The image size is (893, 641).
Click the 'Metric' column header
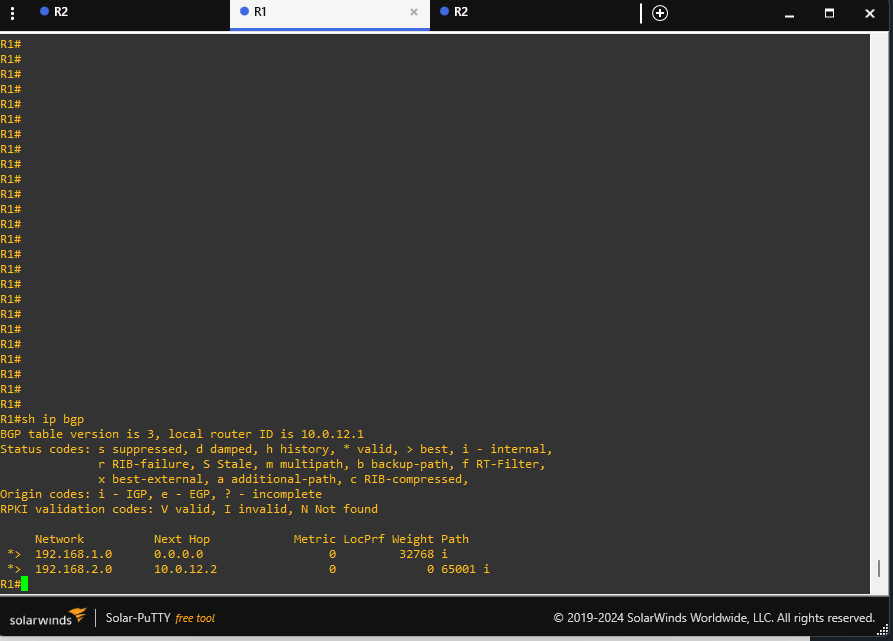[x=314, y=539]
